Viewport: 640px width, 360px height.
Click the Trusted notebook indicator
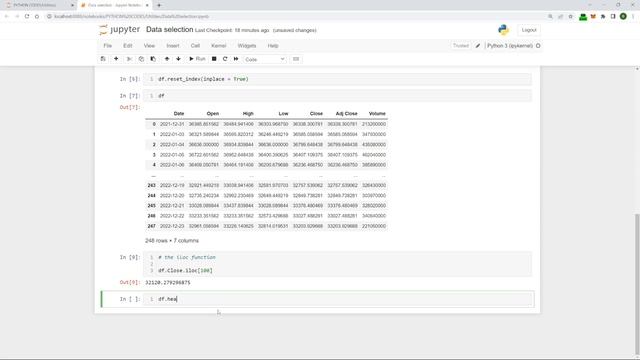pyautogui.click(x=461, y=46)
